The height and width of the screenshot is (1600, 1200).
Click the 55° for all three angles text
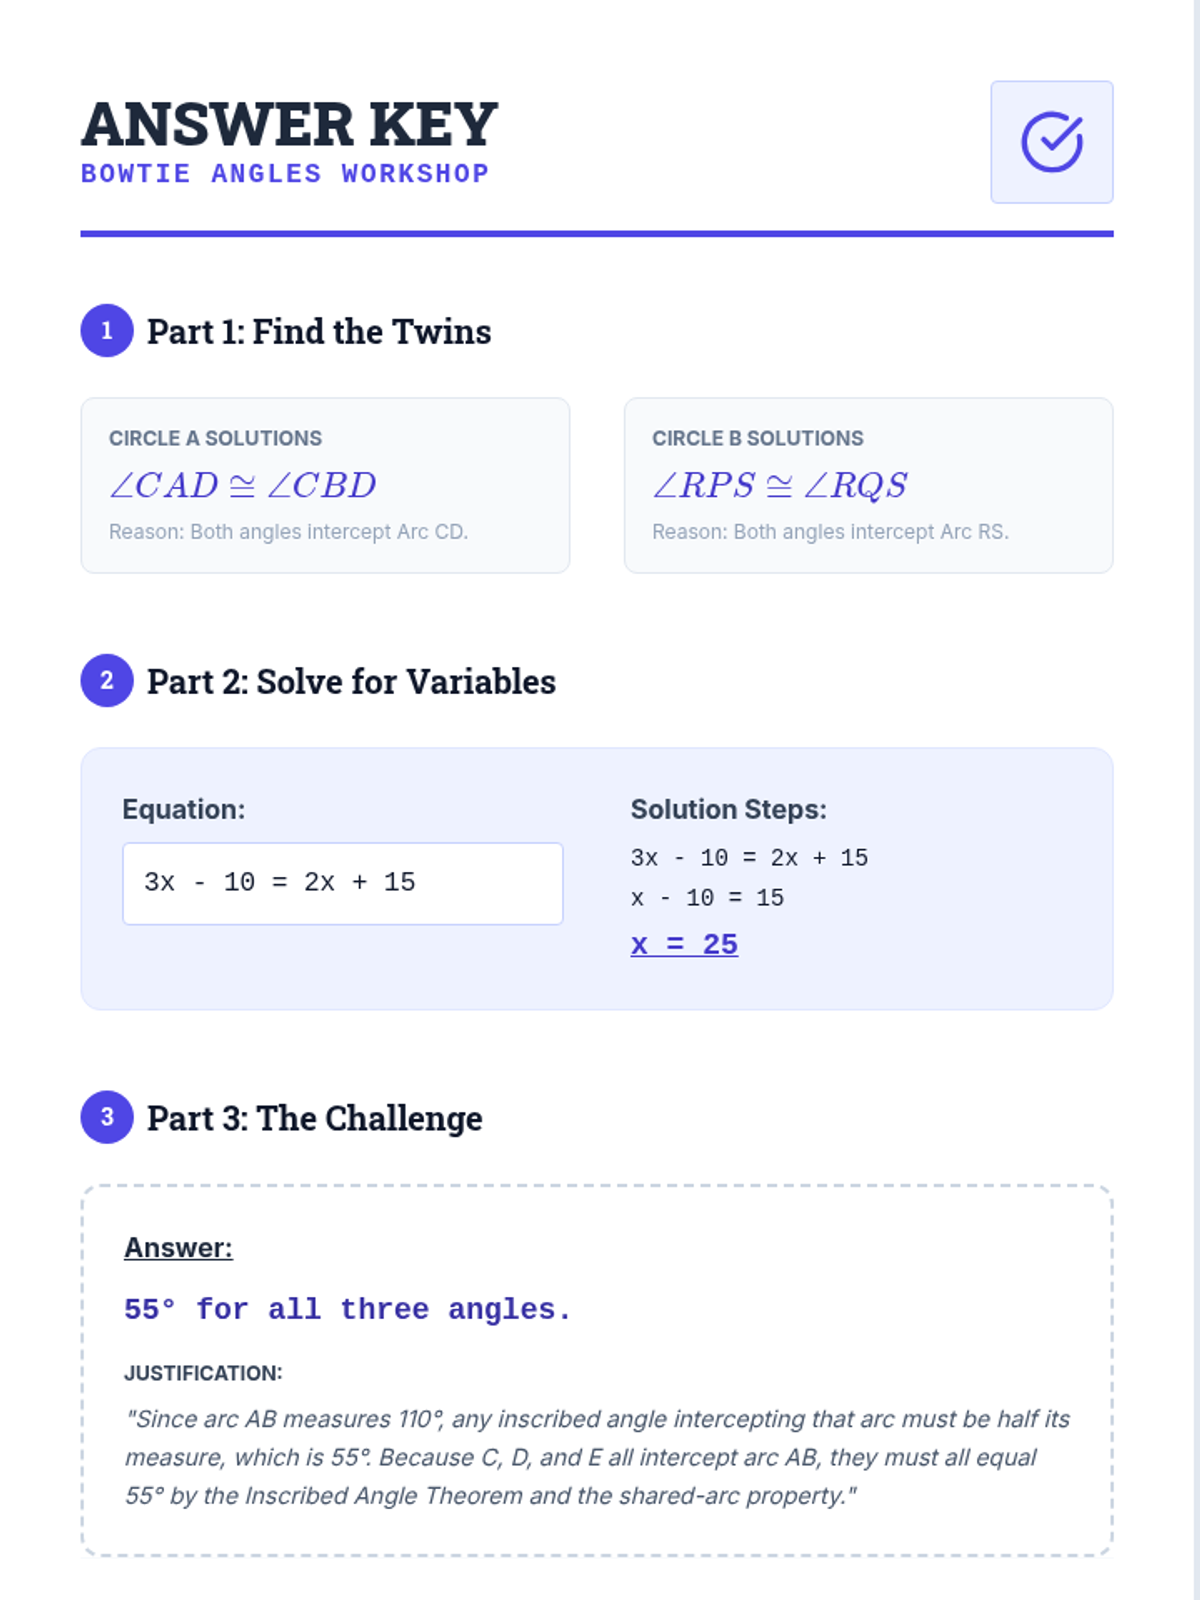(x=347, y=1309)
